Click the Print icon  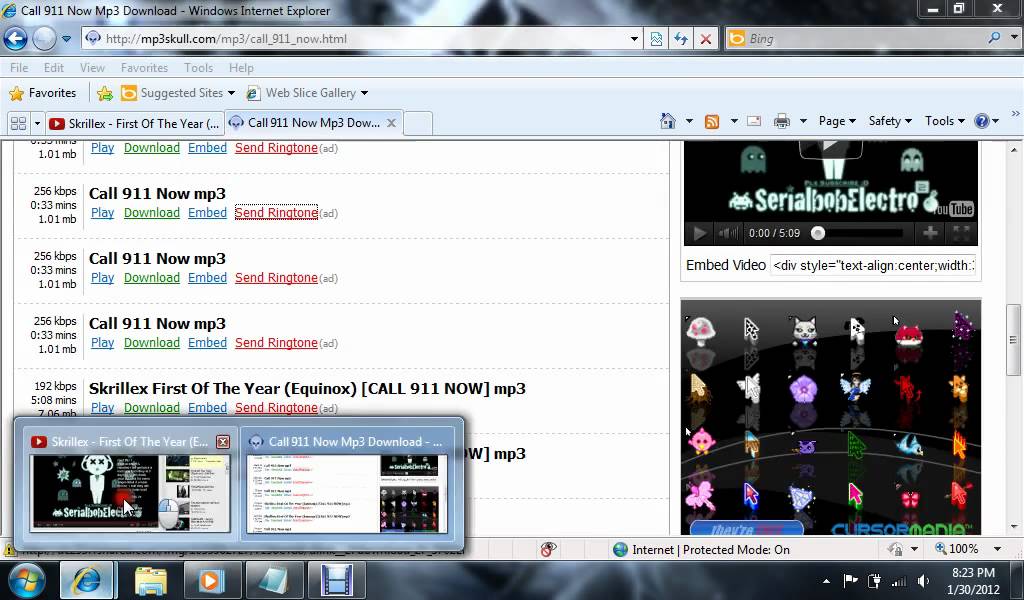[782, 121]
